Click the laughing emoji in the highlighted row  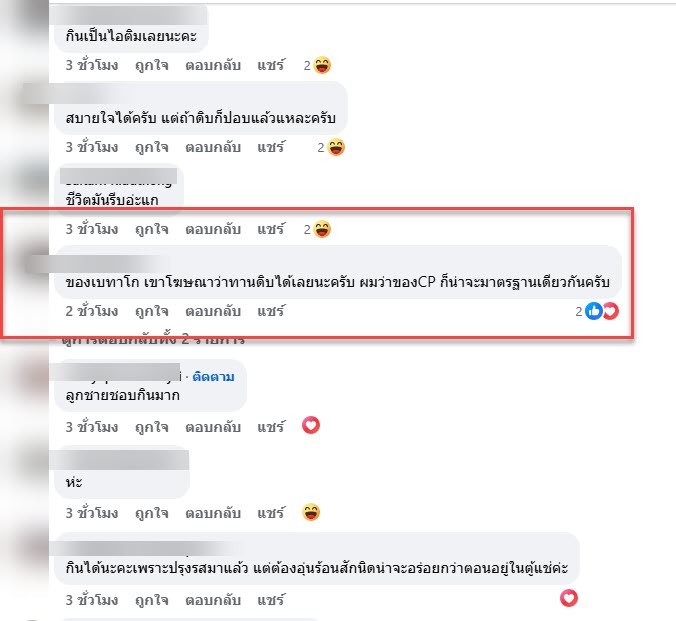tap(322, 229)
